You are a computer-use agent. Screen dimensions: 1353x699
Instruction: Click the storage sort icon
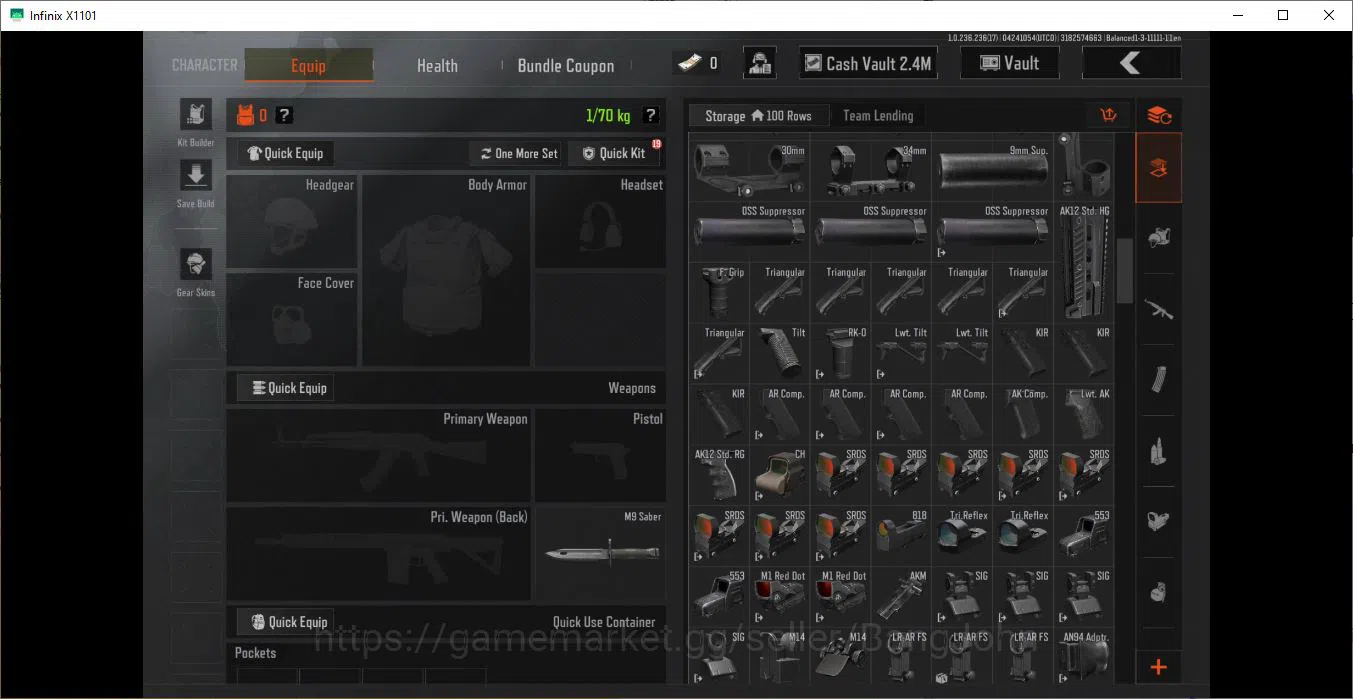[1107, 115]
